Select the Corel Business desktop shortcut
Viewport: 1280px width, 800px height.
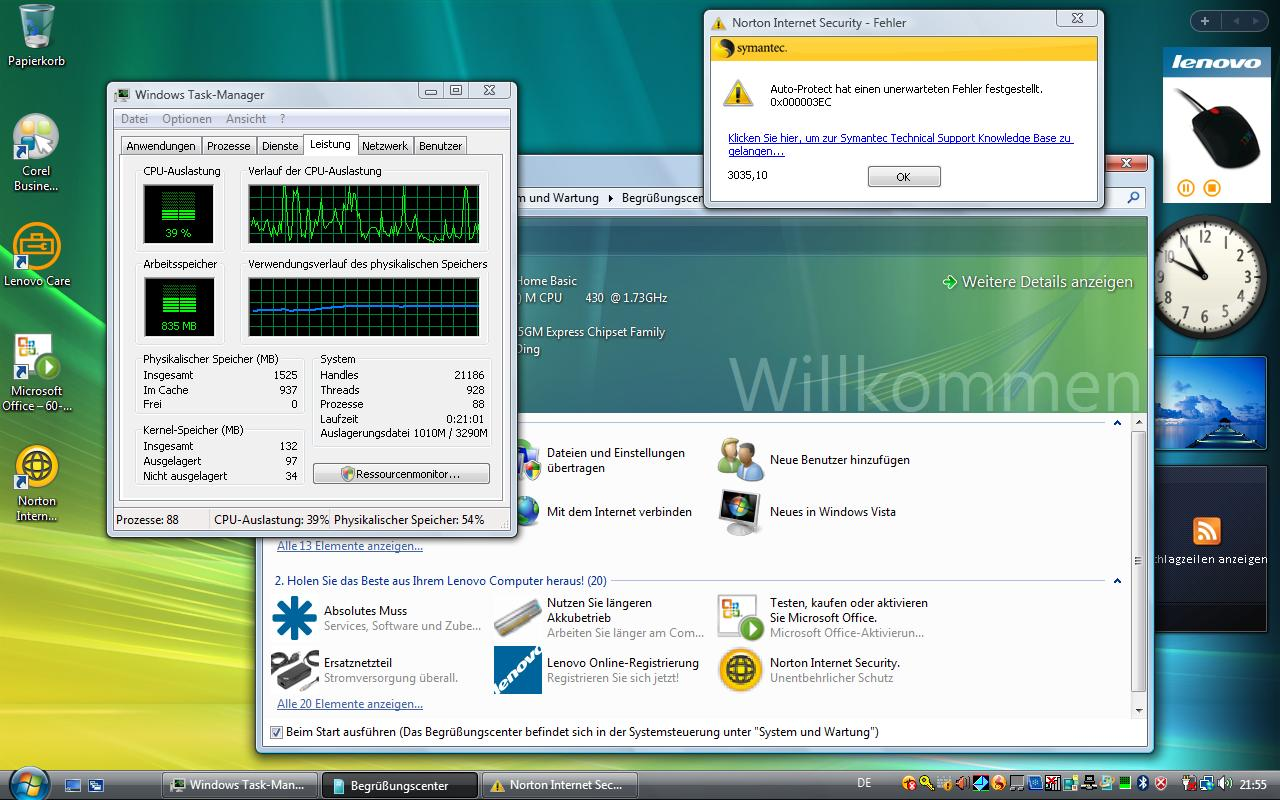[36, 152]
